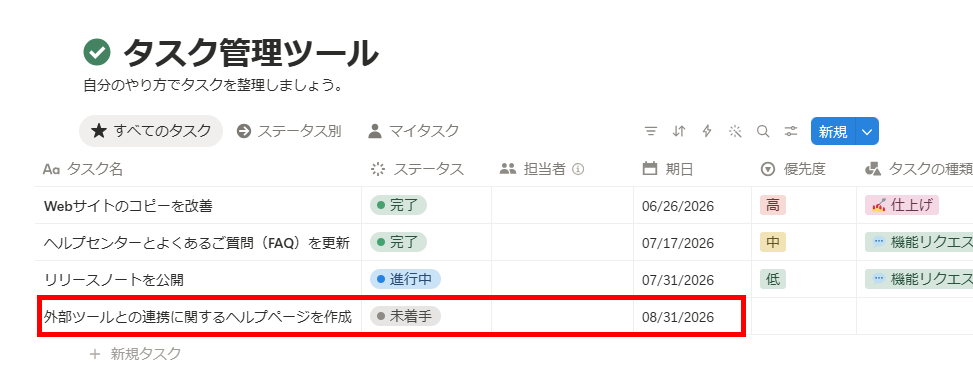Open the search magnifier icon
The image size is (973, 386).
(x=763, y=132)
